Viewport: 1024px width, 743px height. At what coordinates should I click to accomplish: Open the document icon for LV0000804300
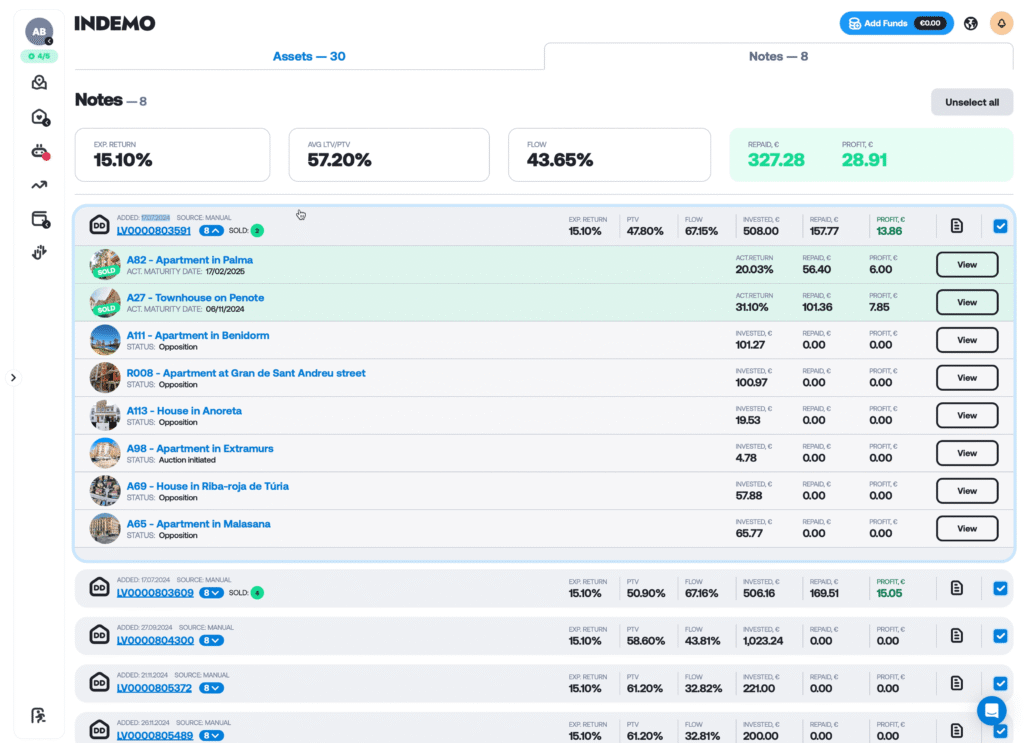click(x=957, y=635)
